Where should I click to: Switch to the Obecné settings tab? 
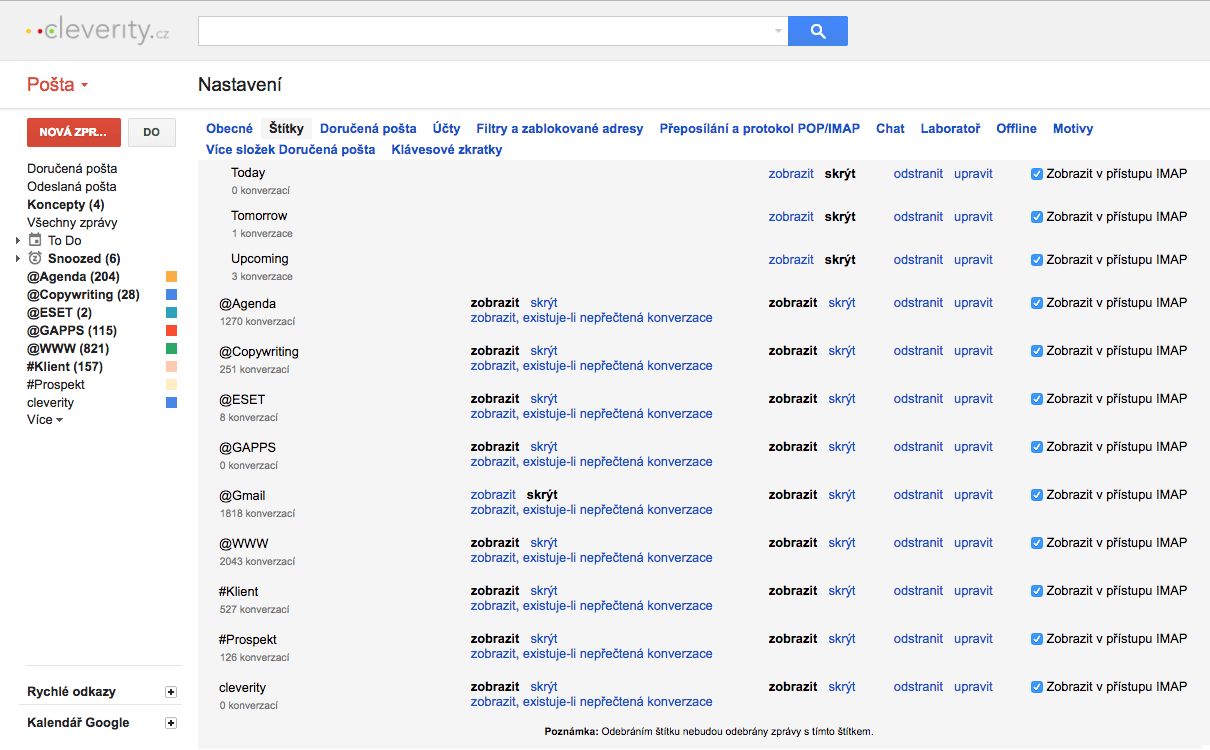click(x=229, y=129)
